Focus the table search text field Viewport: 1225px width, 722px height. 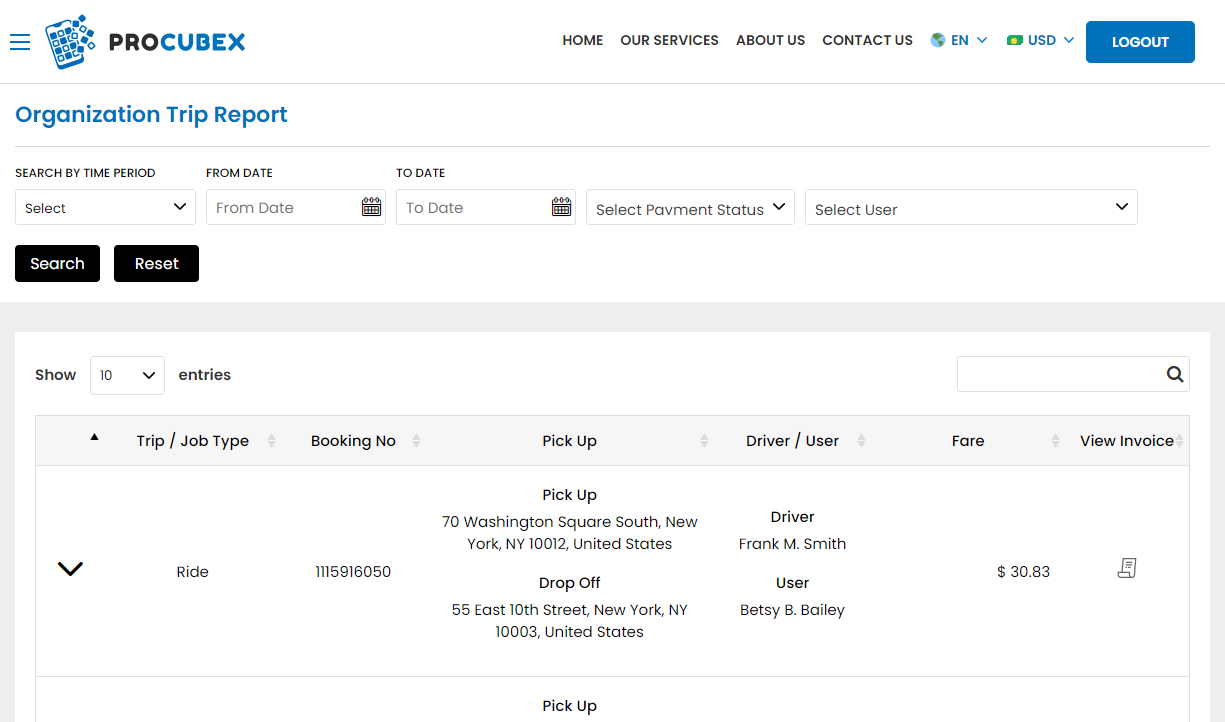pos(1058,374)
